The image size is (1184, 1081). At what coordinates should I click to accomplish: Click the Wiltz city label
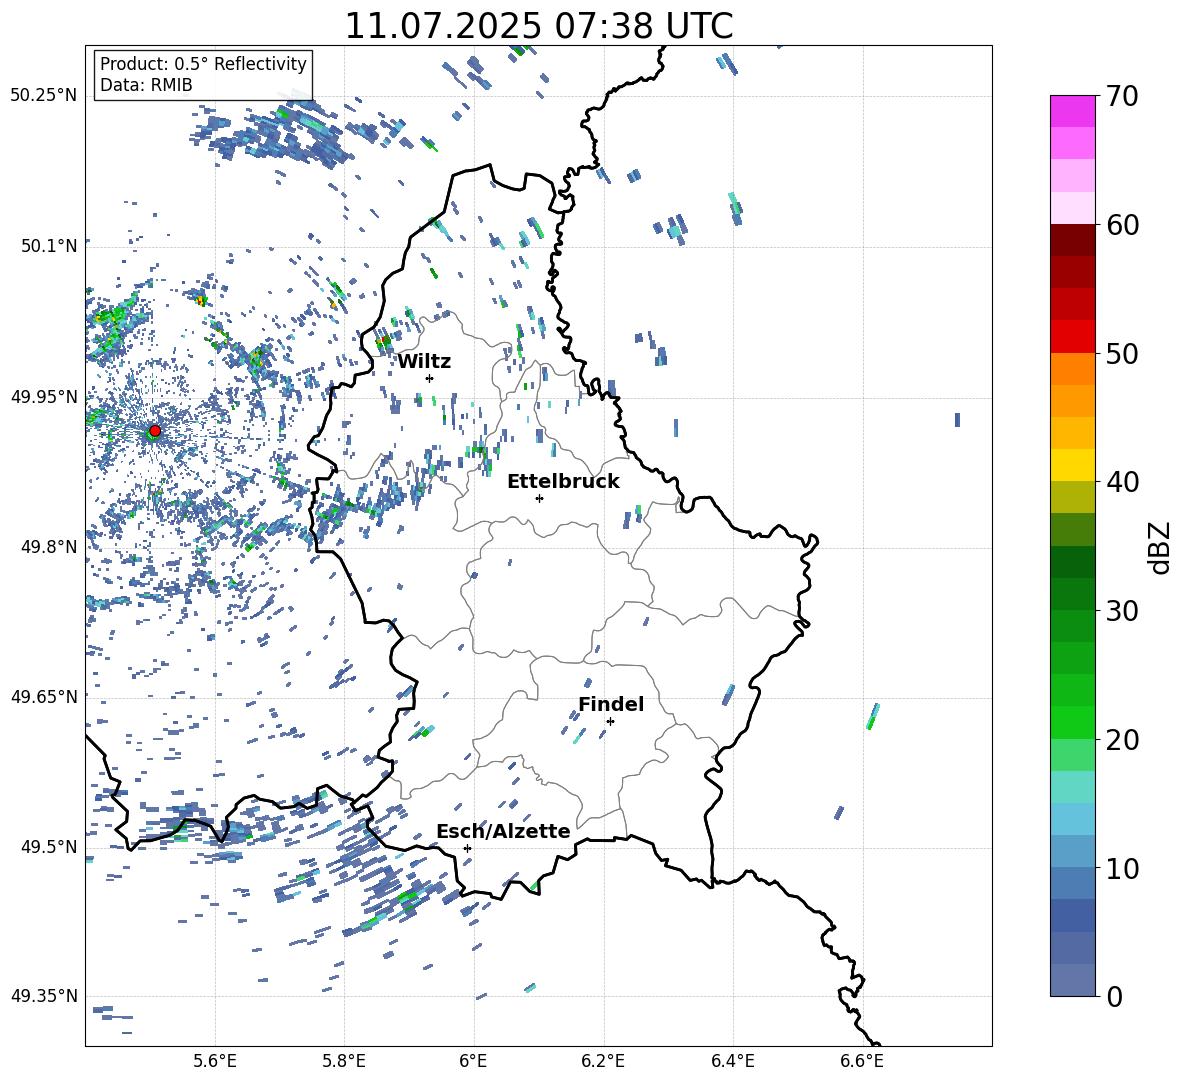pos(424,362)
